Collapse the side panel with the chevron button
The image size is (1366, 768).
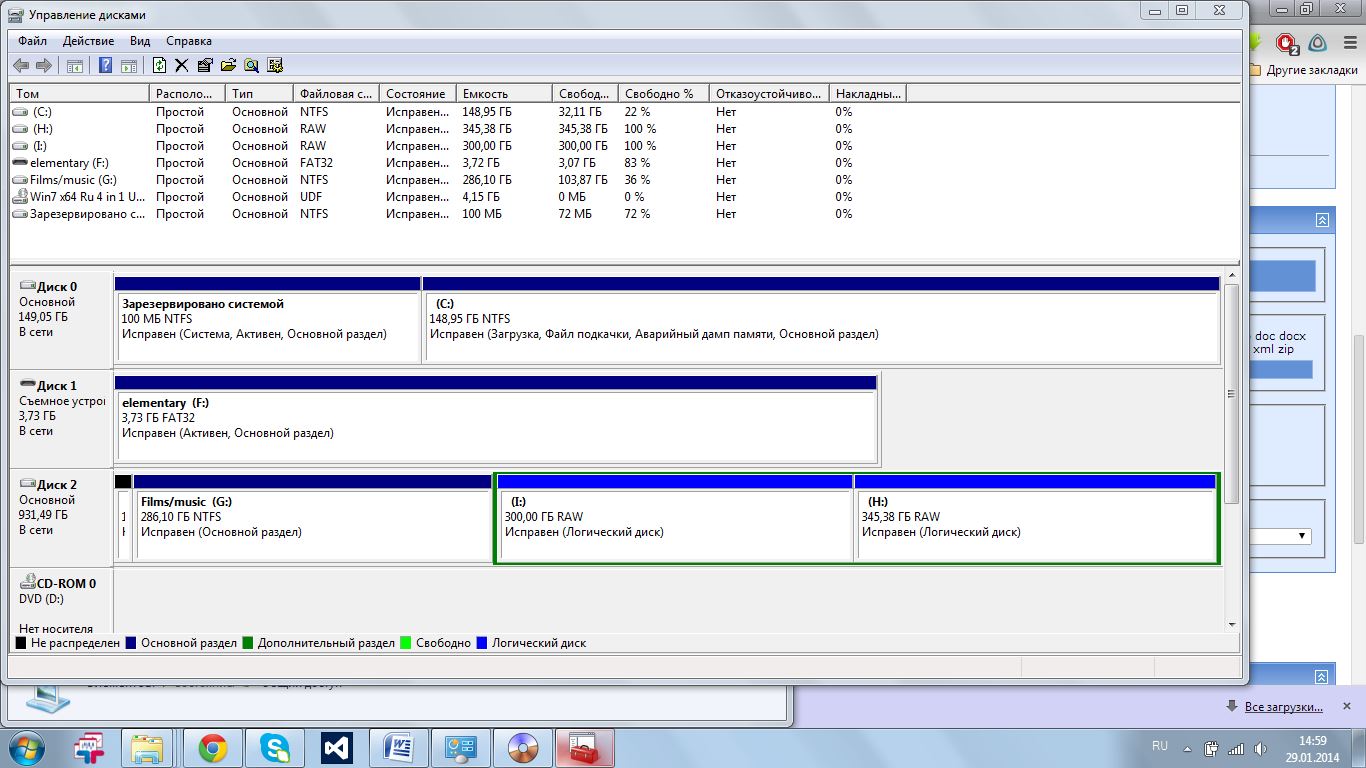pyautogui.click(x=1322, y=220)
